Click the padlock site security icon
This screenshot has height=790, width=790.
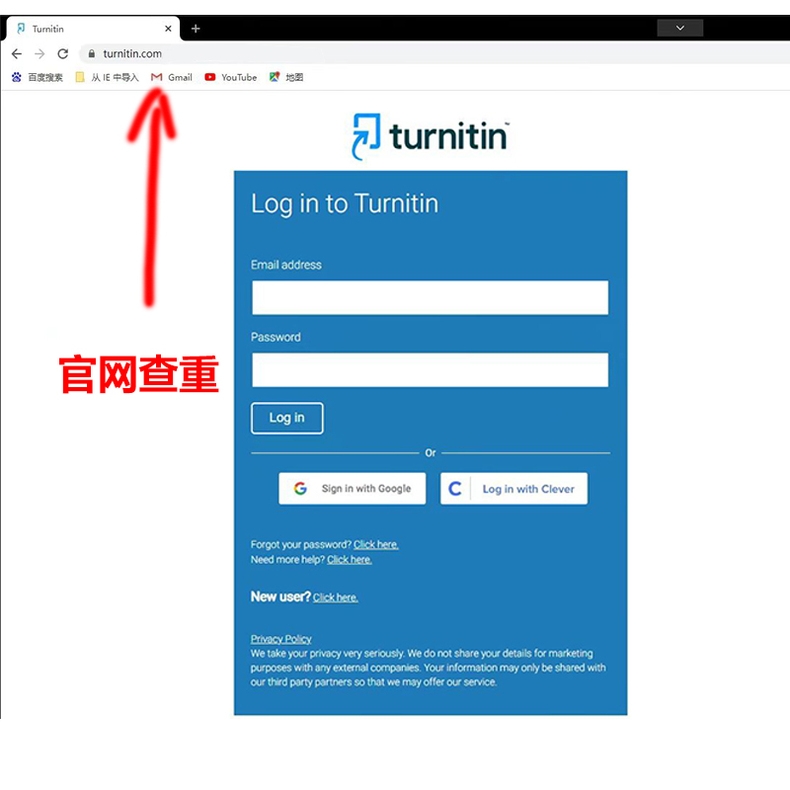[91, 53]
